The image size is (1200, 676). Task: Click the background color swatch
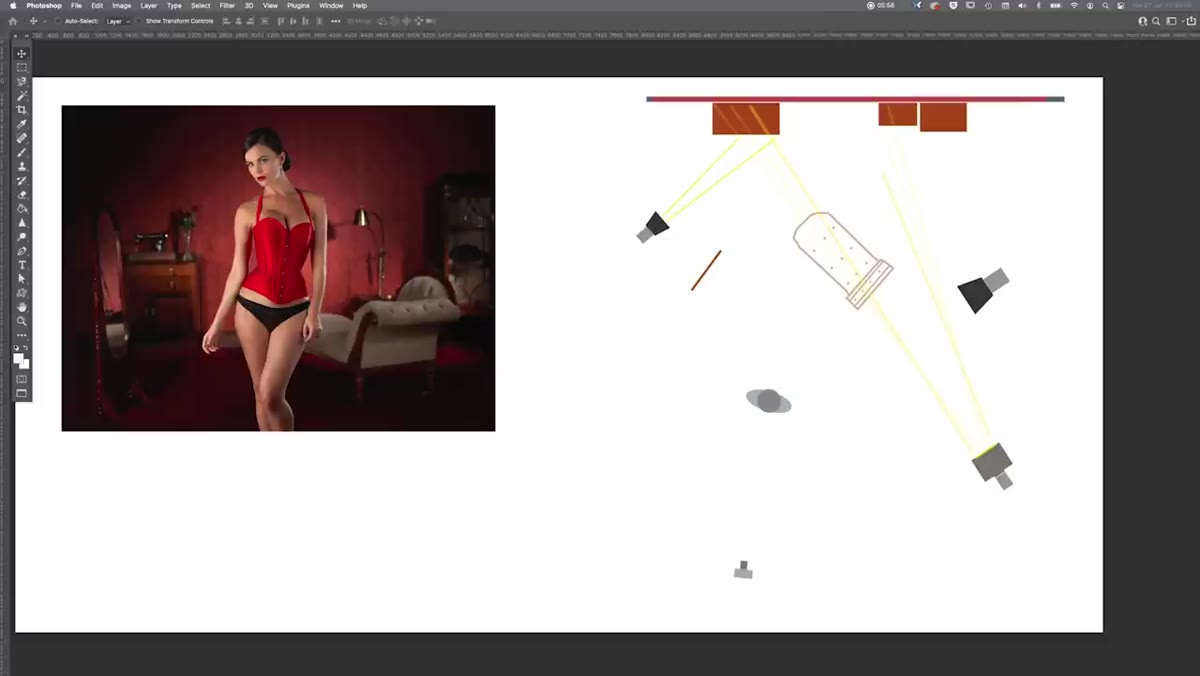pyautogui.click(x=25, y=363)
